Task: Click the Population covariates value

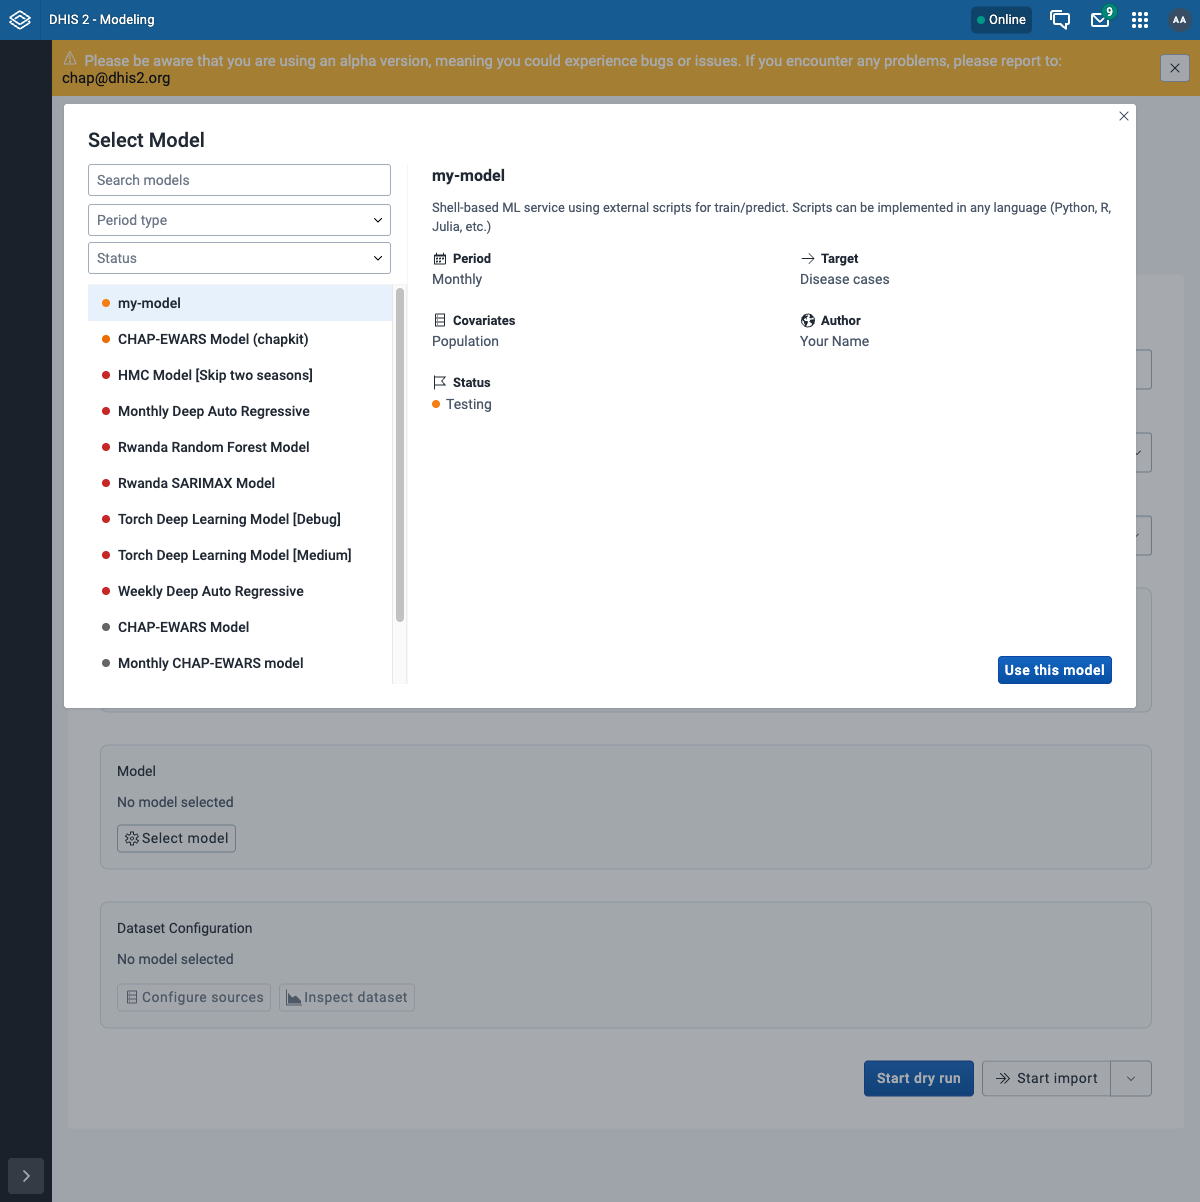Action: tap(465, 342)
